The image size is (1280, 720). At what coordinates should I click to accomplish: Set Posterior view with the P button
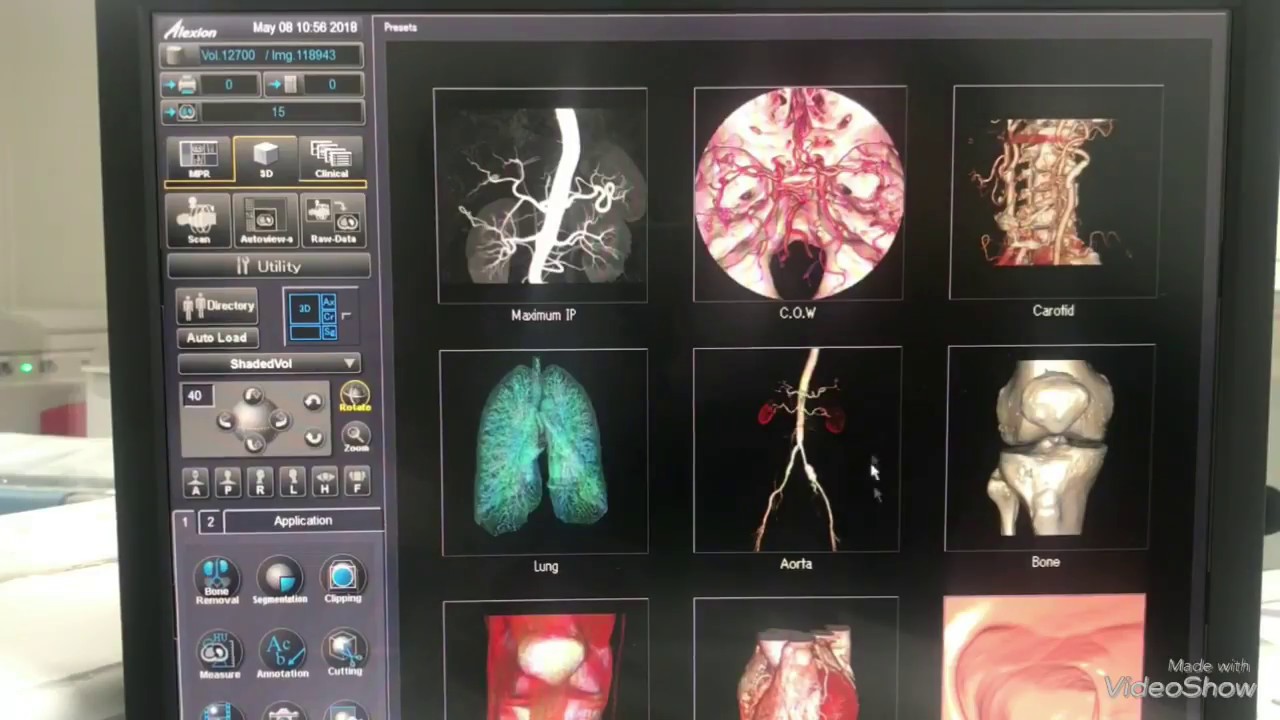click(x=228, y=482)
